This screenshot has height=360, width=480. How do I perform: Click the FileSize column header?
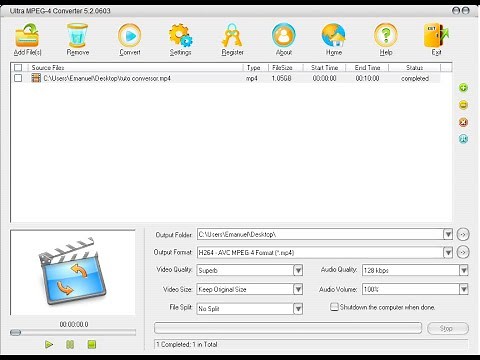285,68
